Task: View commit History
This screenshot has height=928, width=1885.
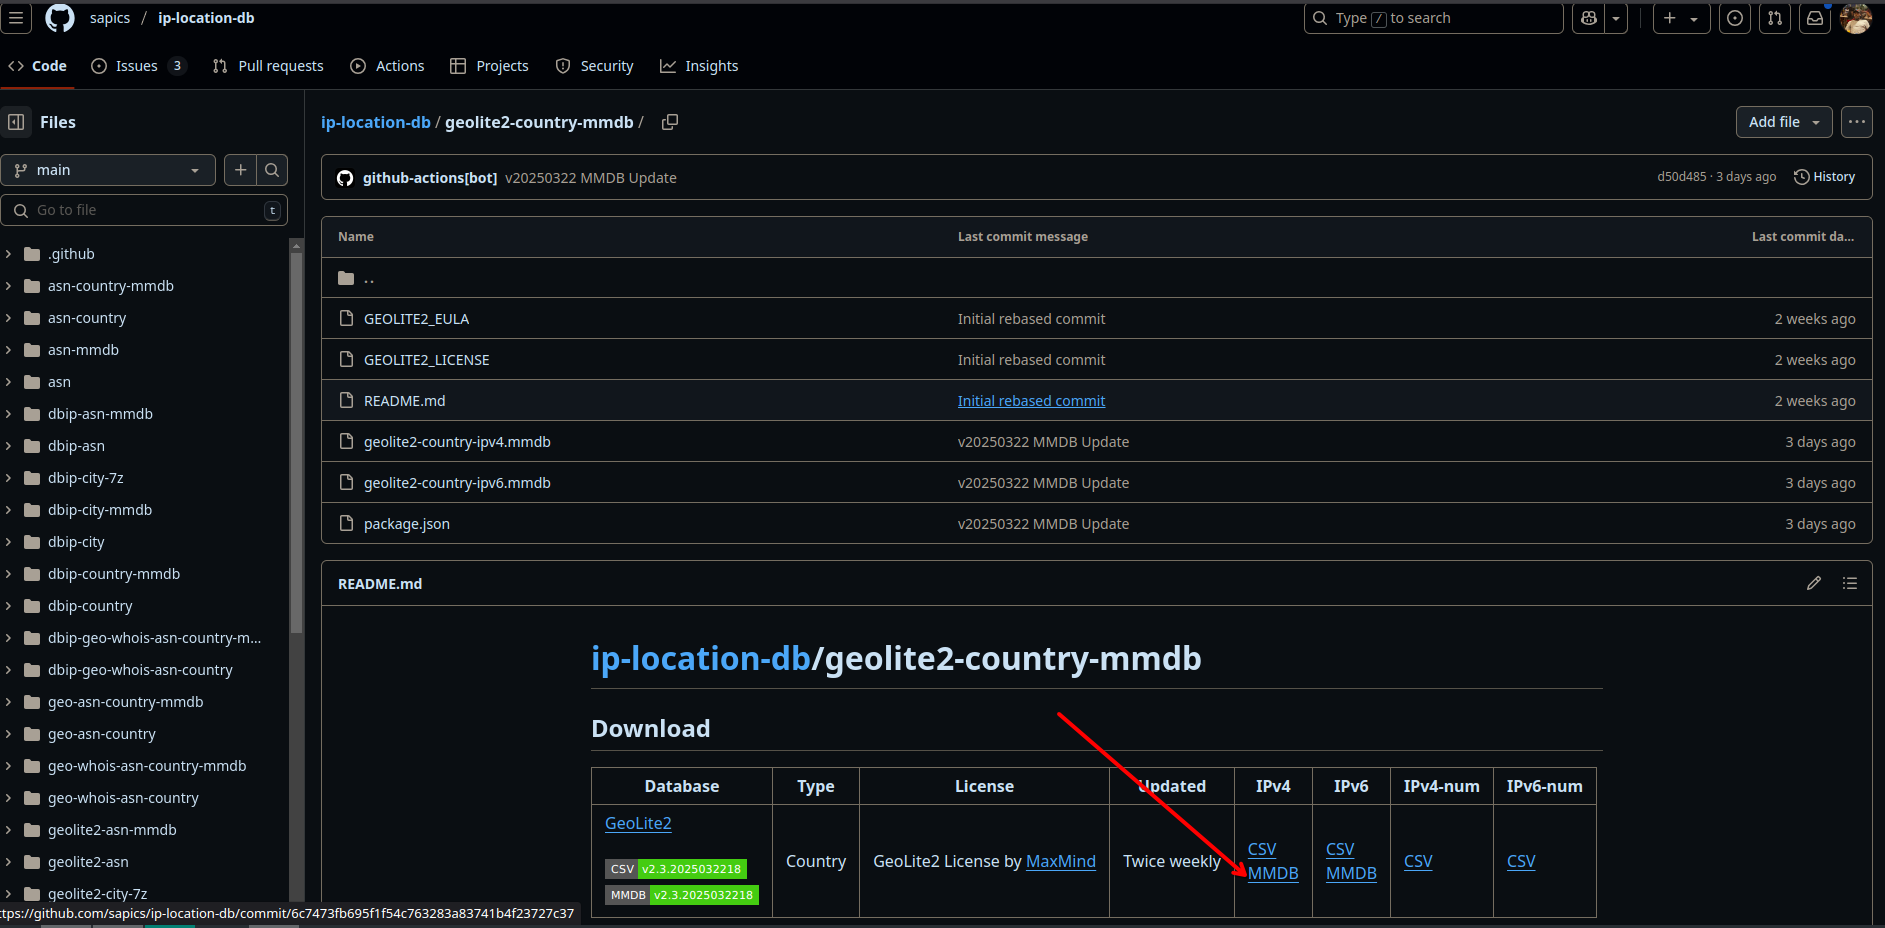Action: (x=1824, y=177)
